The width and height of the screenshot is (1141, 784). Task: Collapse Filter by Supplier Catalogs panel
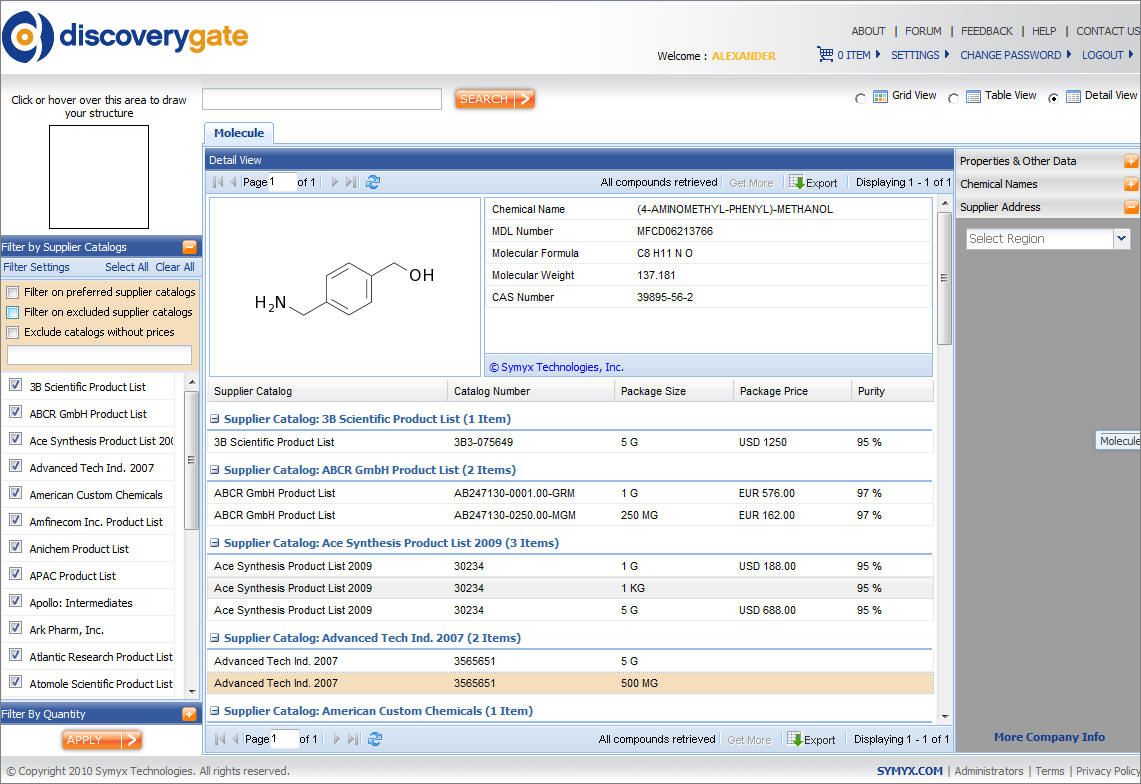pos(189,247)
